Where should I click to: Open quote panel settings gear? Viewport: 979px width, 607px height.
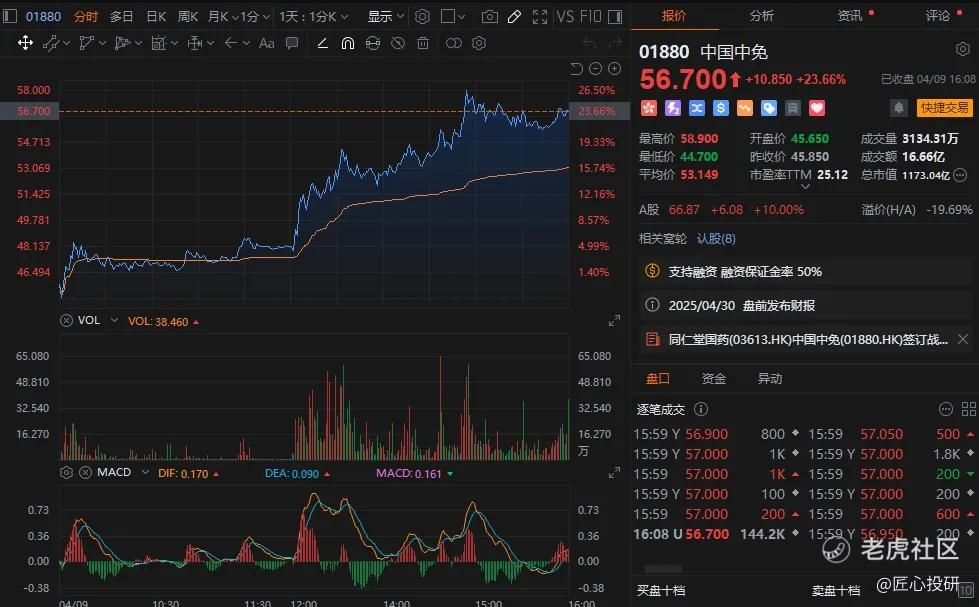click(963, 49)
